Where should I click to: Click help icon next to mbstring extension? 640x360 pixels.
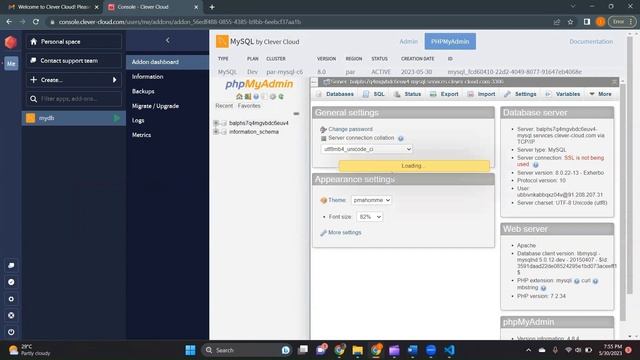click(x=543, y=288)
